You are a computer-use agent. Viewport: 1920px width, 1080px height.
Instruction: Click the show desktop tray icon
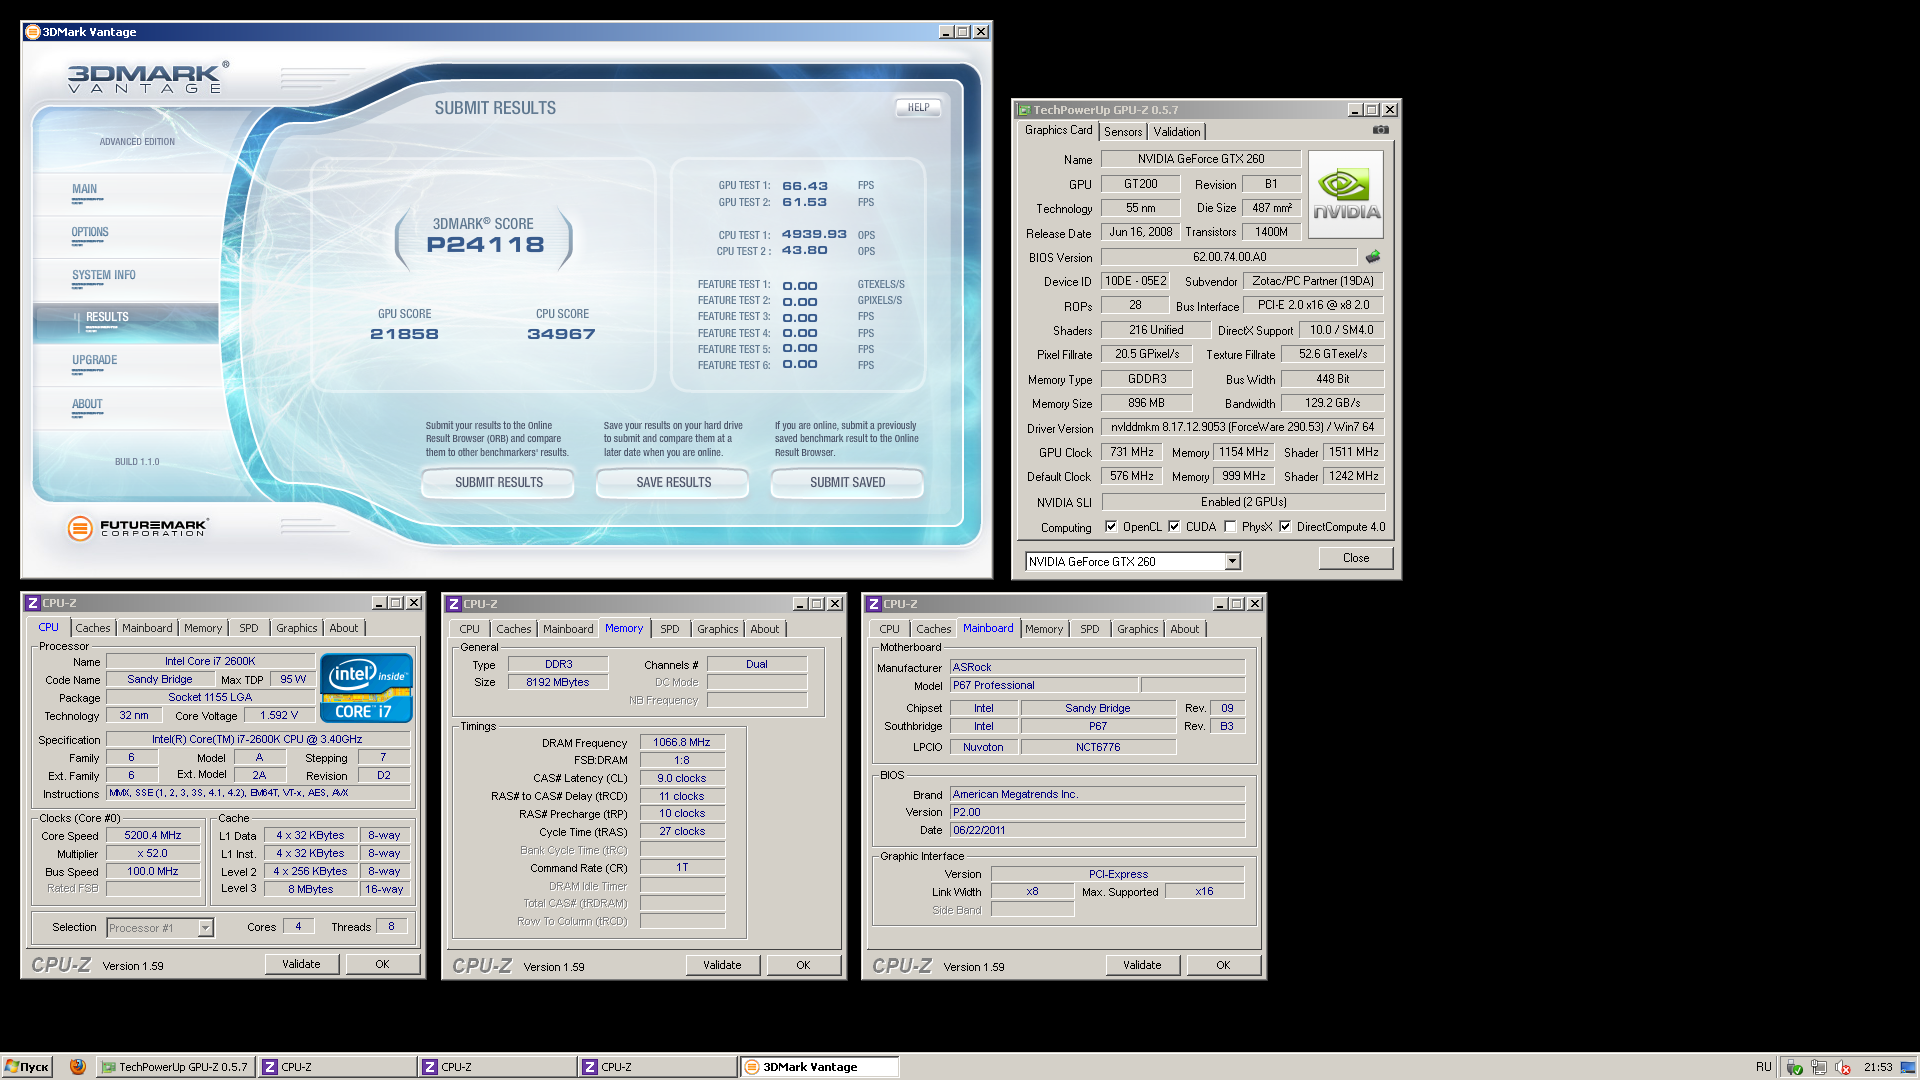click(1908, 1067)
